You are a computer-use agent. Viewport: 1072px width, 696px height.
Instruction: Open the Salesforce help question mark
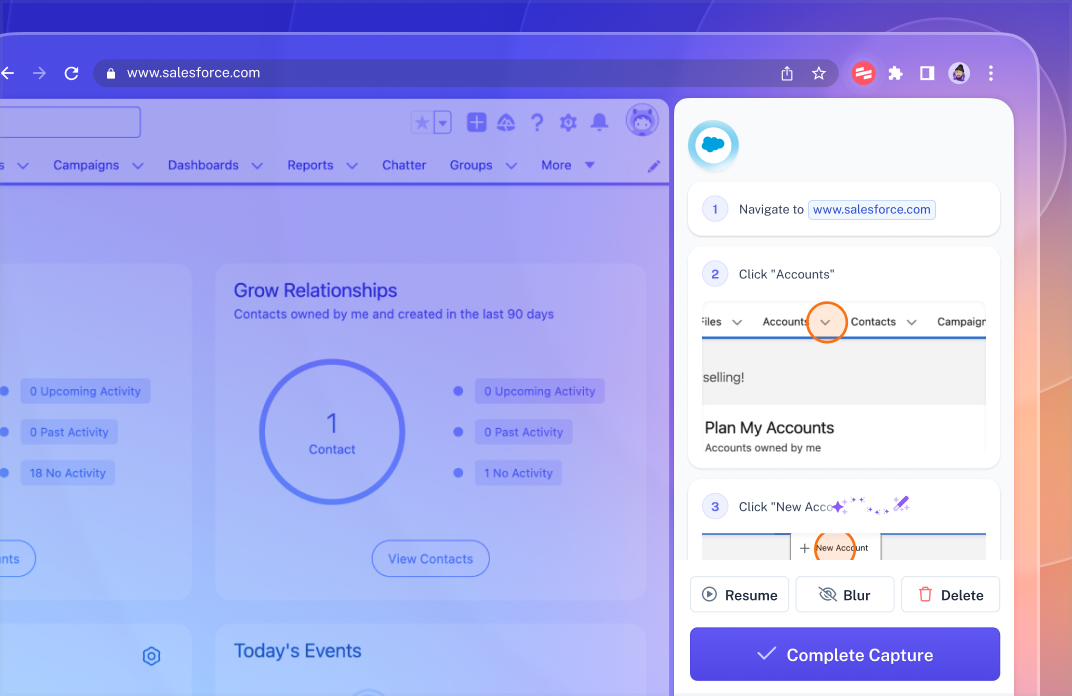pos(537,123)
